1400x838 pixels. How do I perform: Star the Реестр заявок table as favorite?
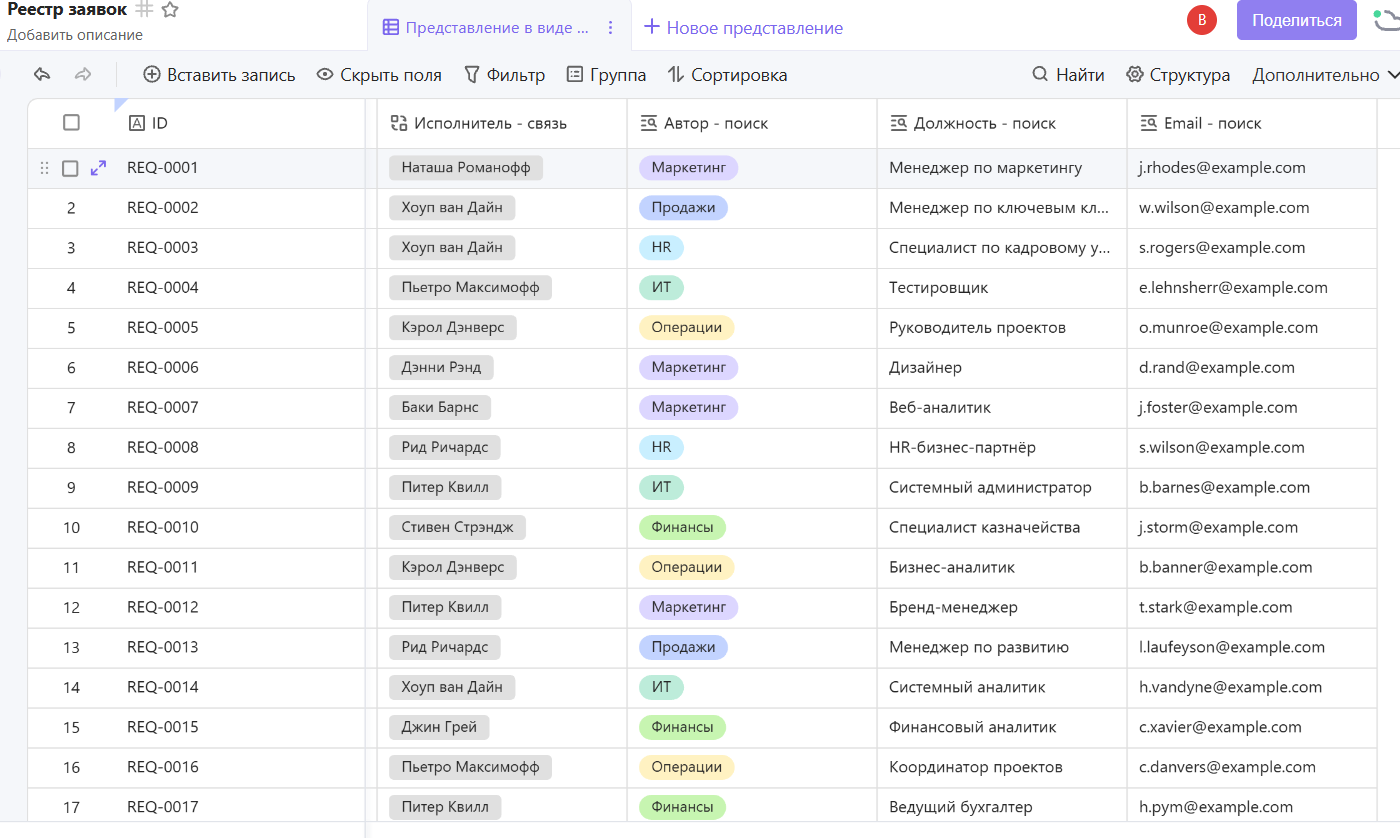point(170,10)
